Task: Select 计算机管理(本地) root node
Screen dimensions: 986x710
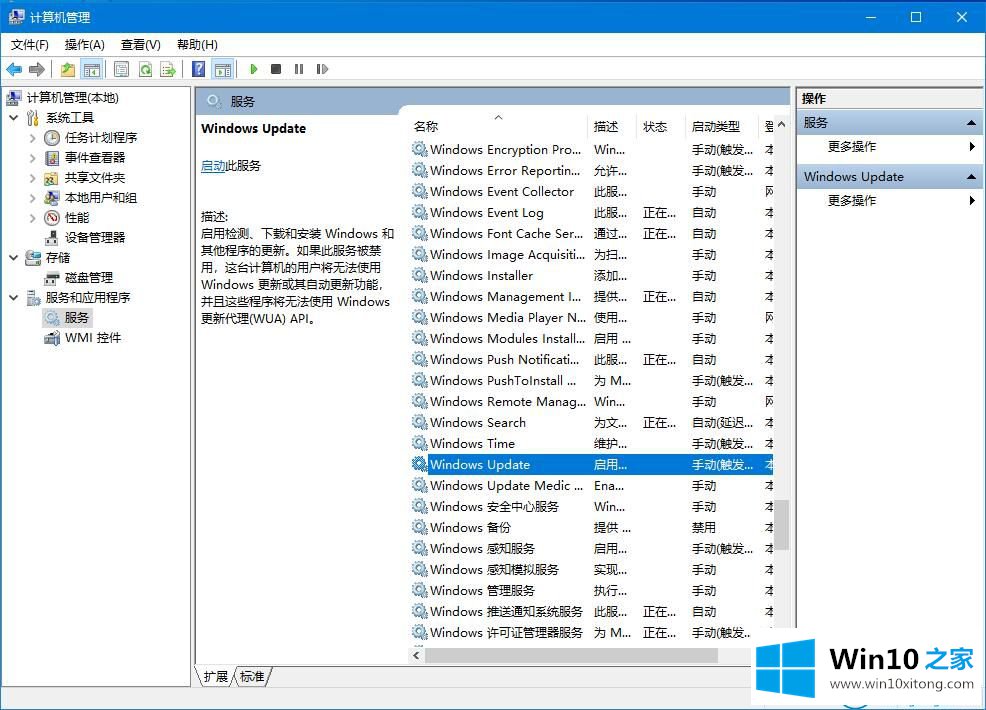Action: 72,97
